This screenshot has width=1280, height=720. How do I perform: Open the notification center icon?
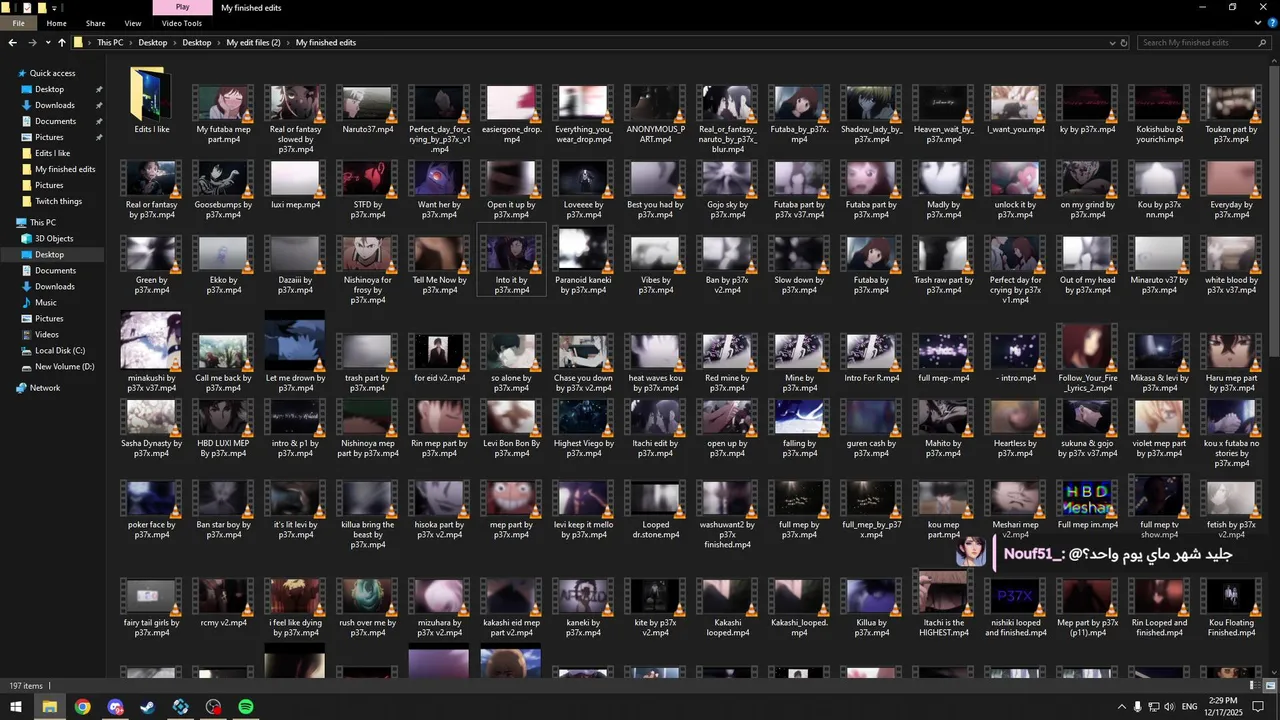tap(1258, 707)
